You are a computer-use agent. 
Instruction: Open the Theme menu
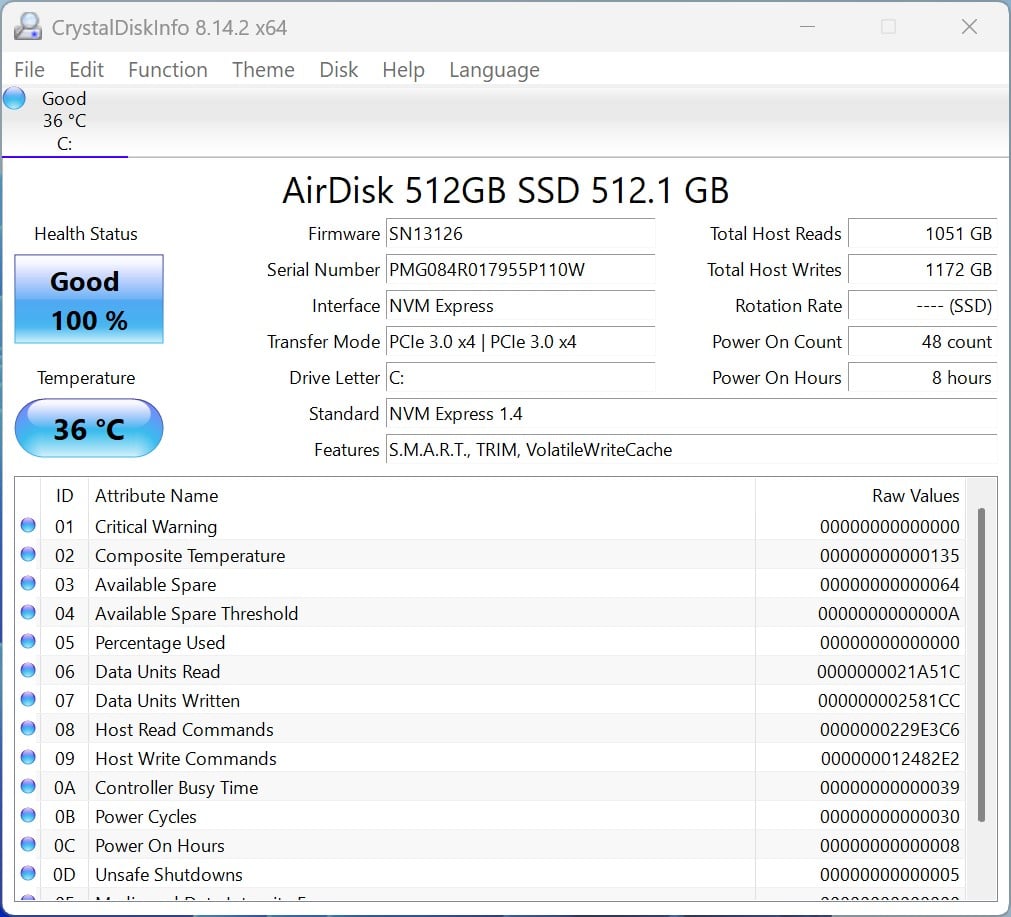[x=263, y=70]
